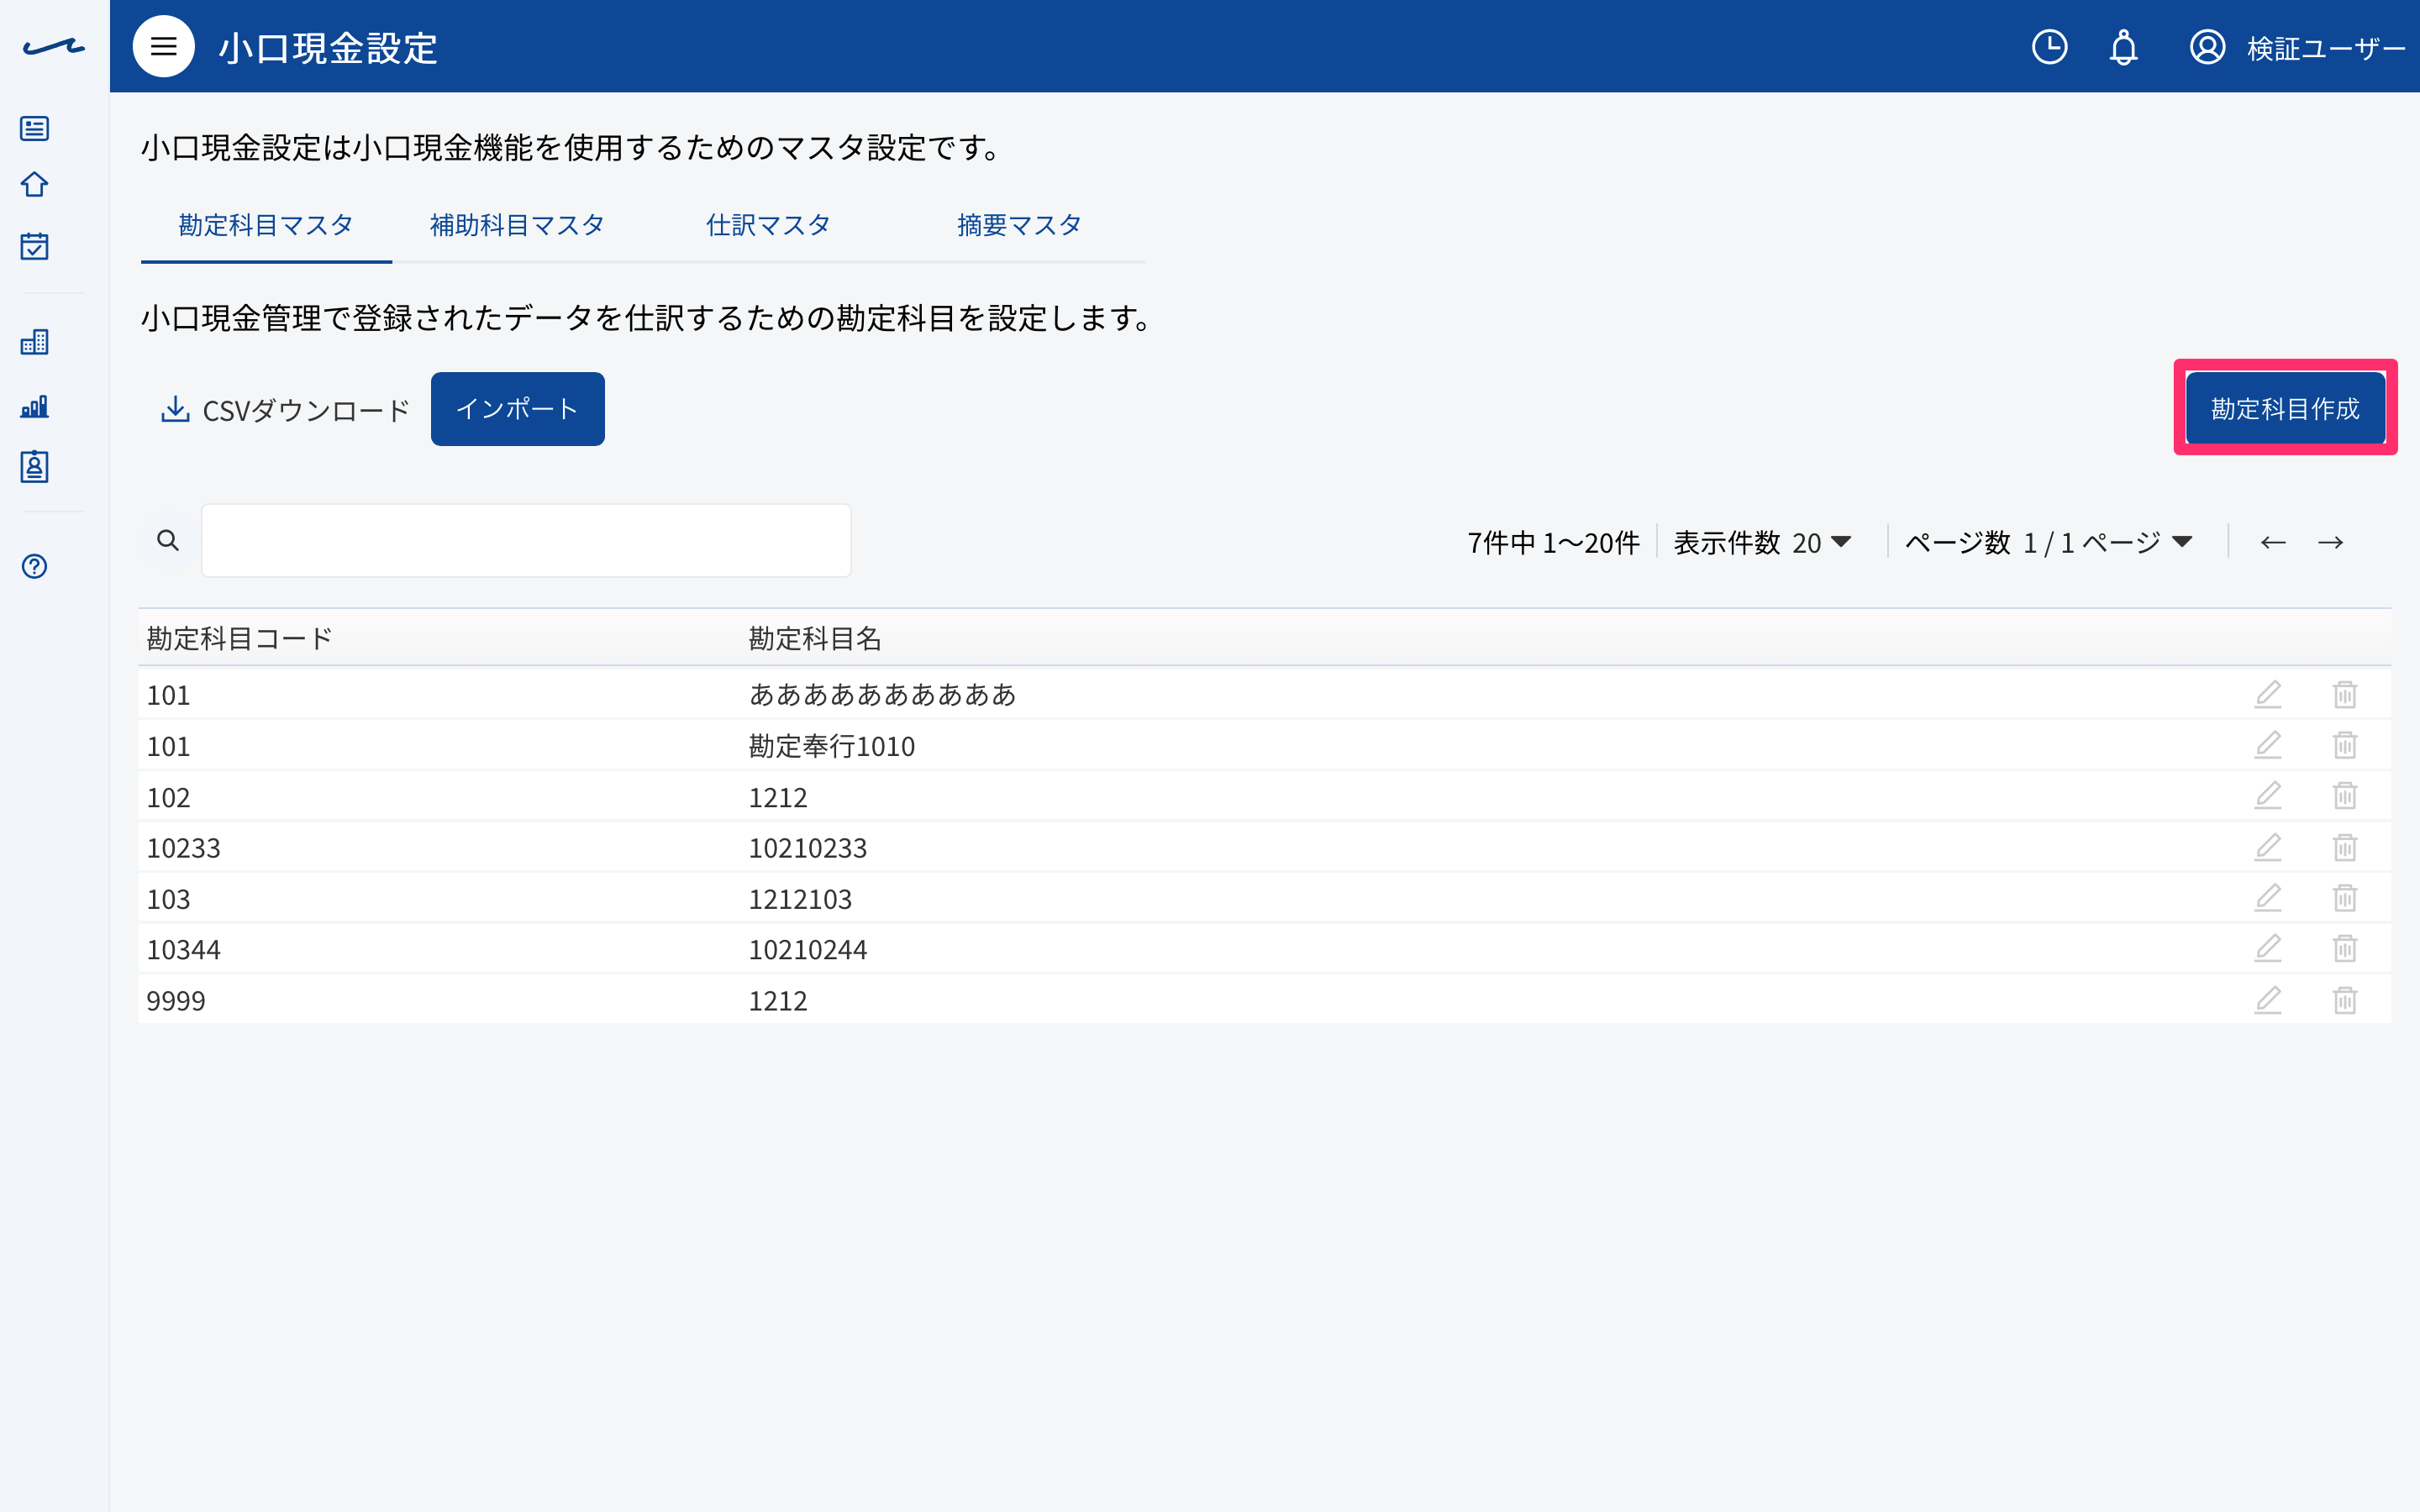Screen dimensions: 2420x1512
Task: Click CSVダウンロード link
Action: 285,410
